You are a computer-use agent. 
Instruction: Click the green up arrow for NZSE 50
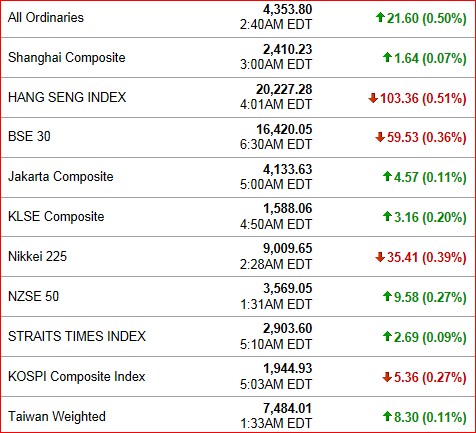point(387,296)
